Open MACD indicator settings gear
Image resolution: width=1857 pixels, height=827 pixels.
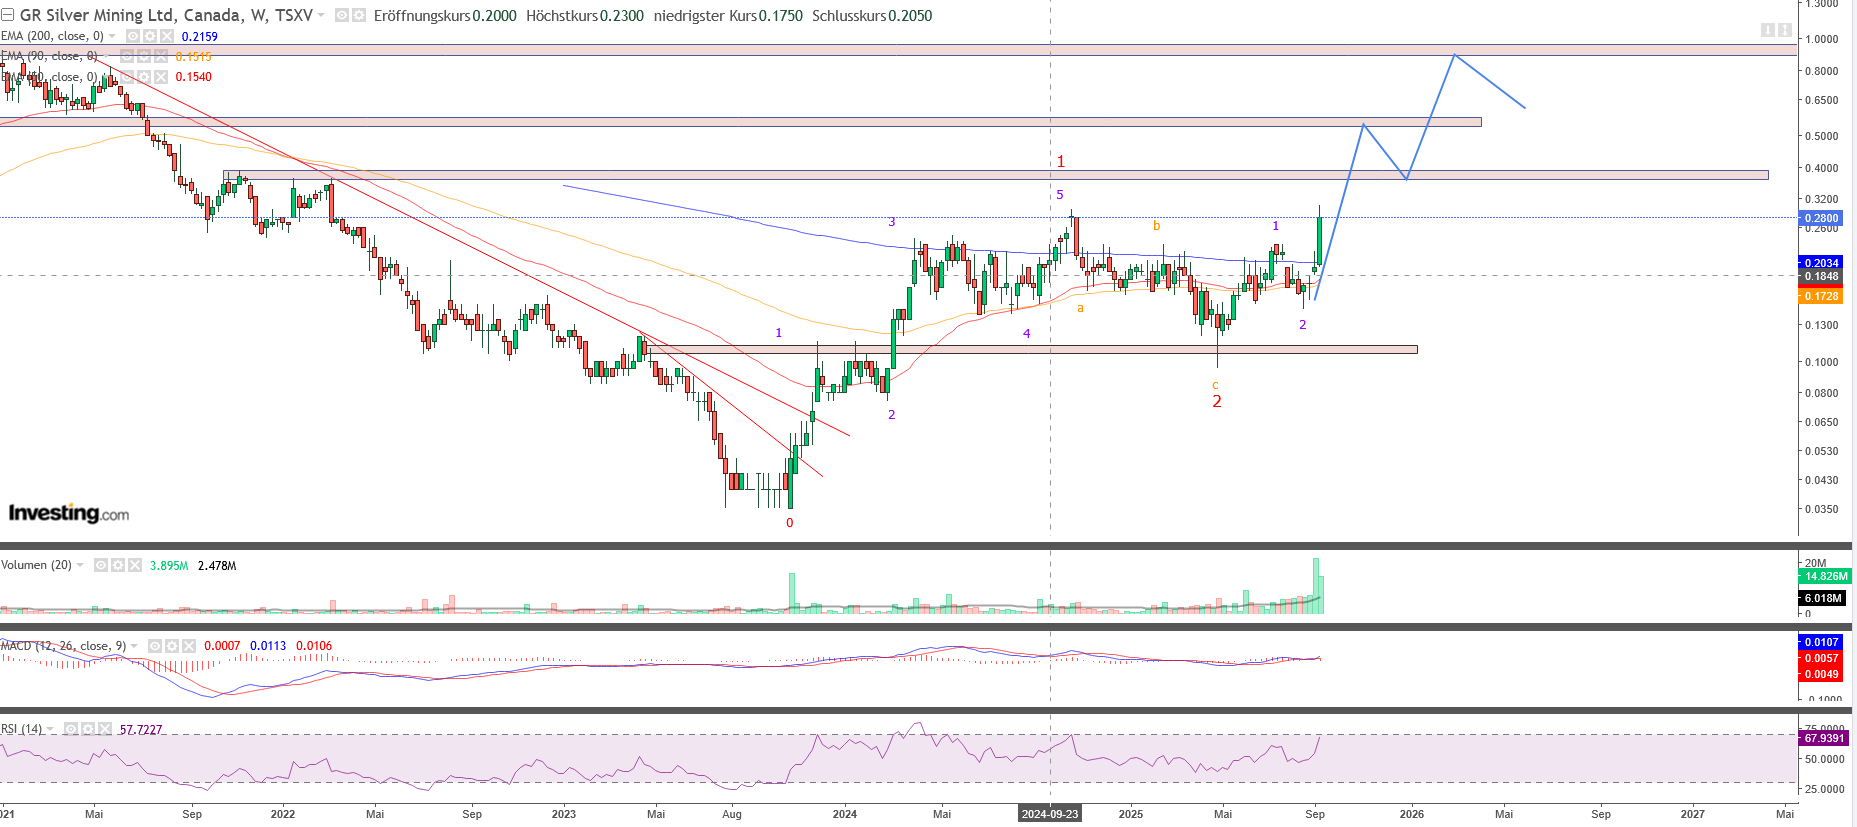tap(172, 646)
